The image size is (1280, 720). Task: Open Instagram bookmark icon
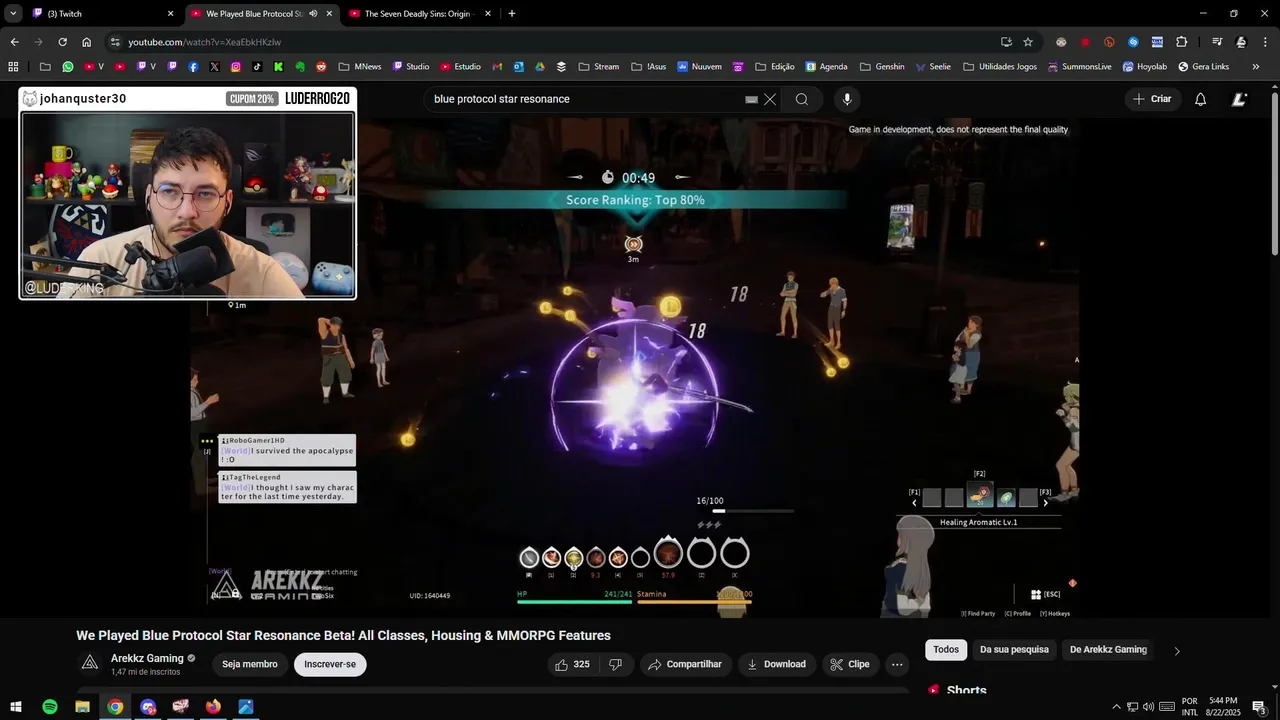[236, 67]
